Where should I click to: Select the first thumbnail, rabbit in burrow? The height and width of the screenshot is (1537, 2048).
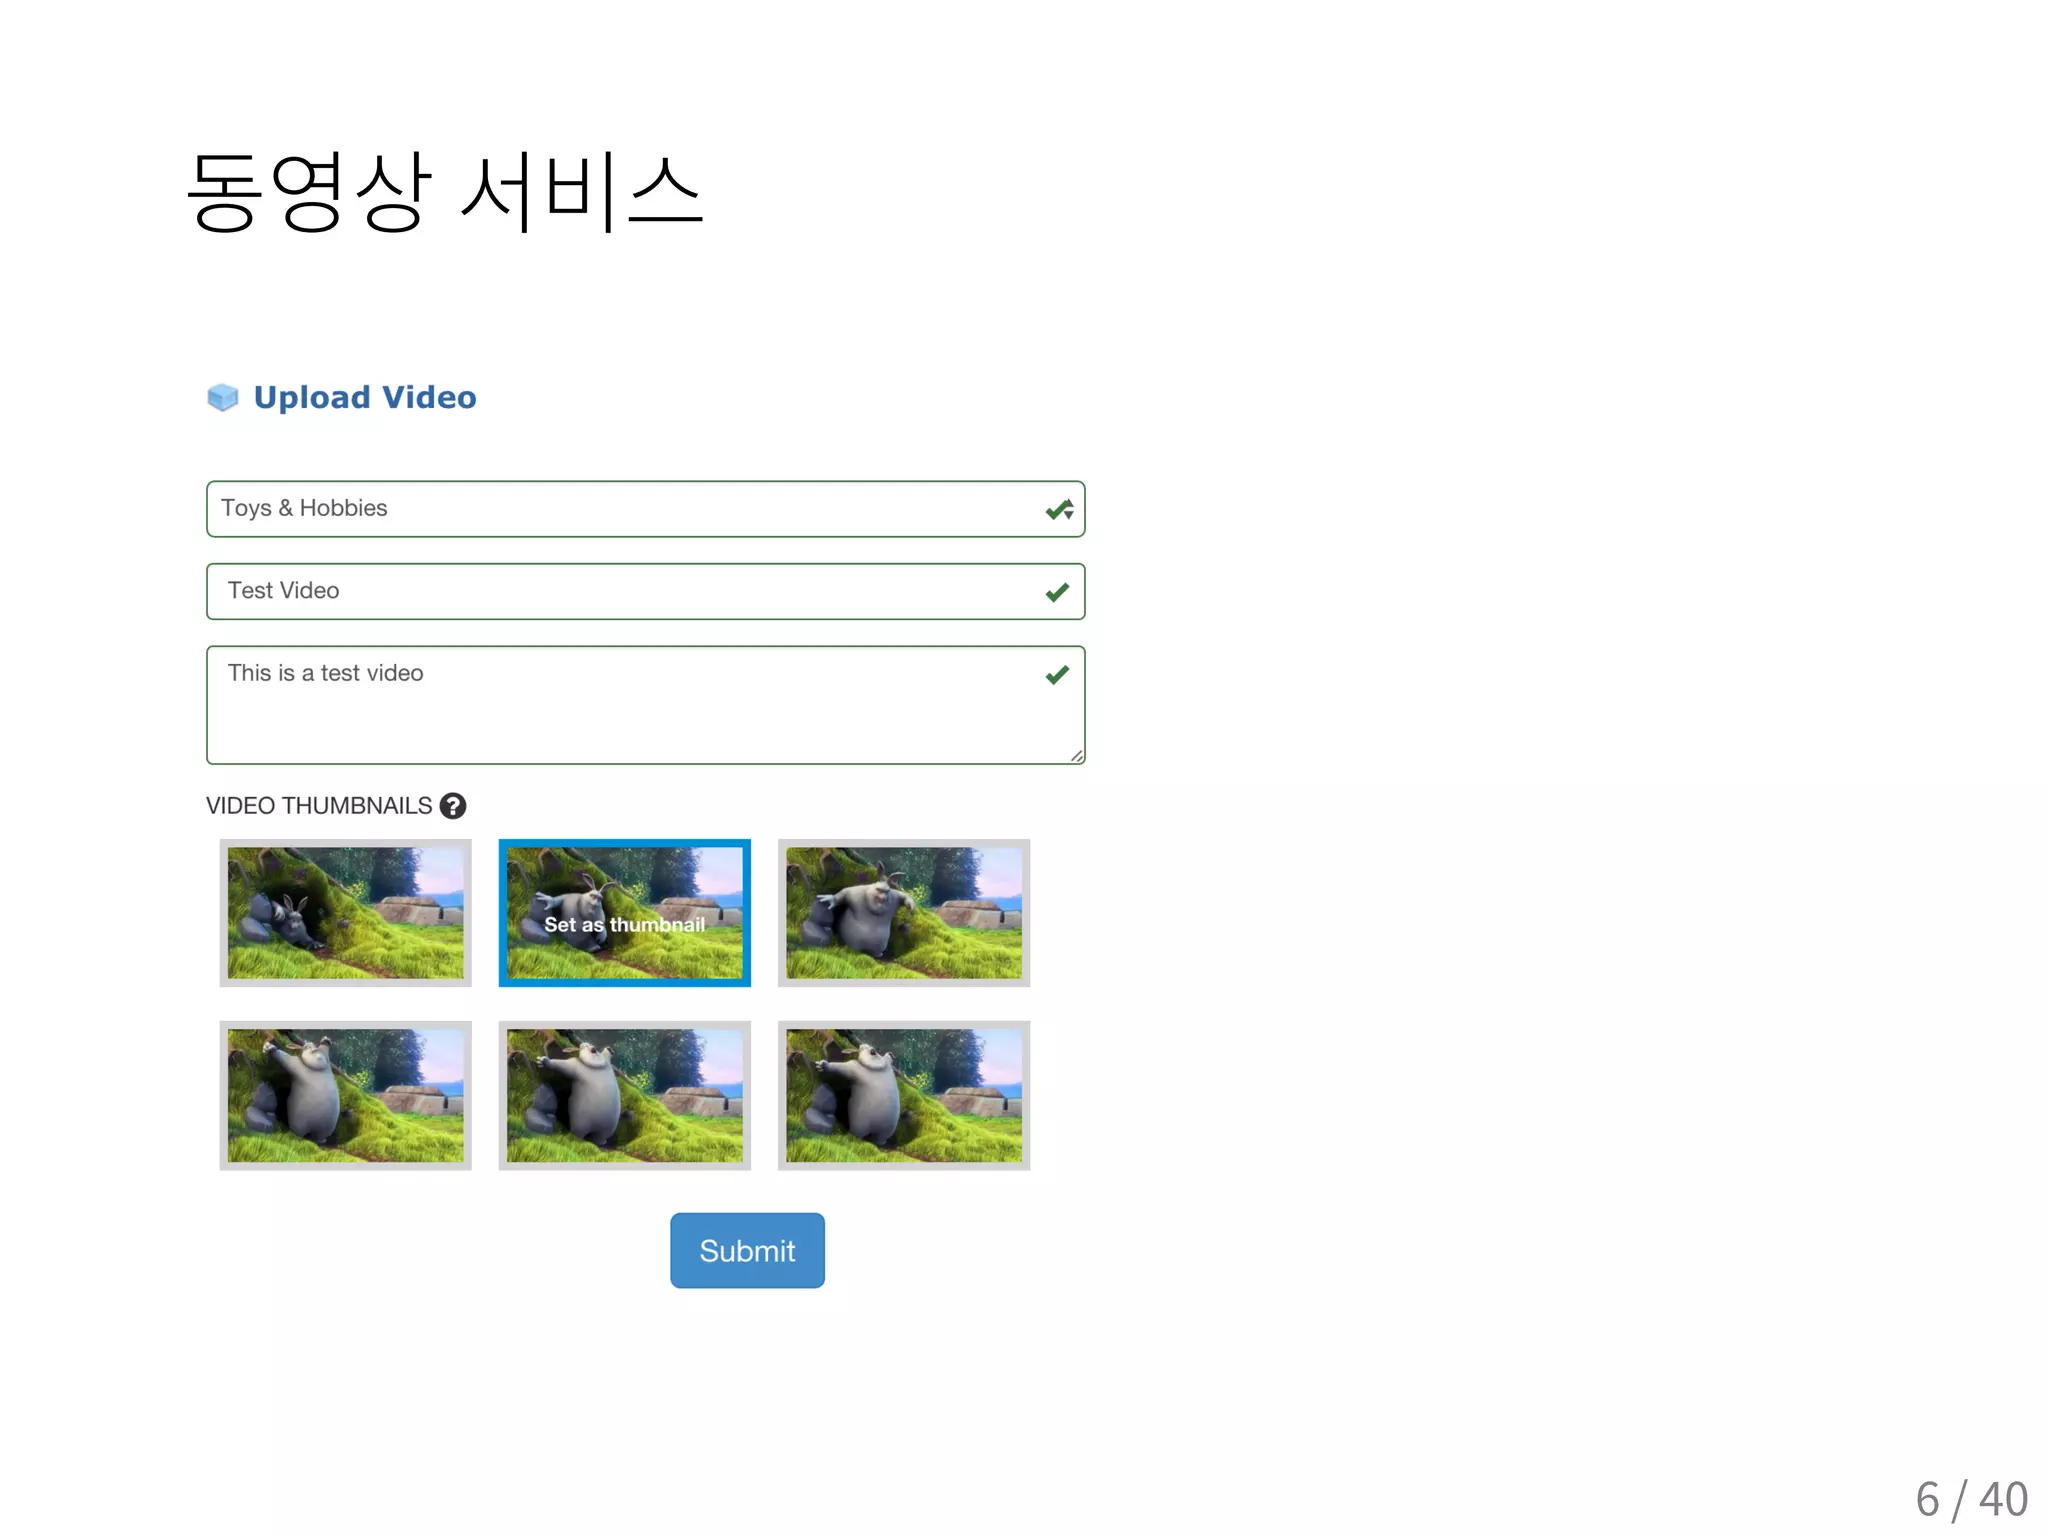pos(346,913)
